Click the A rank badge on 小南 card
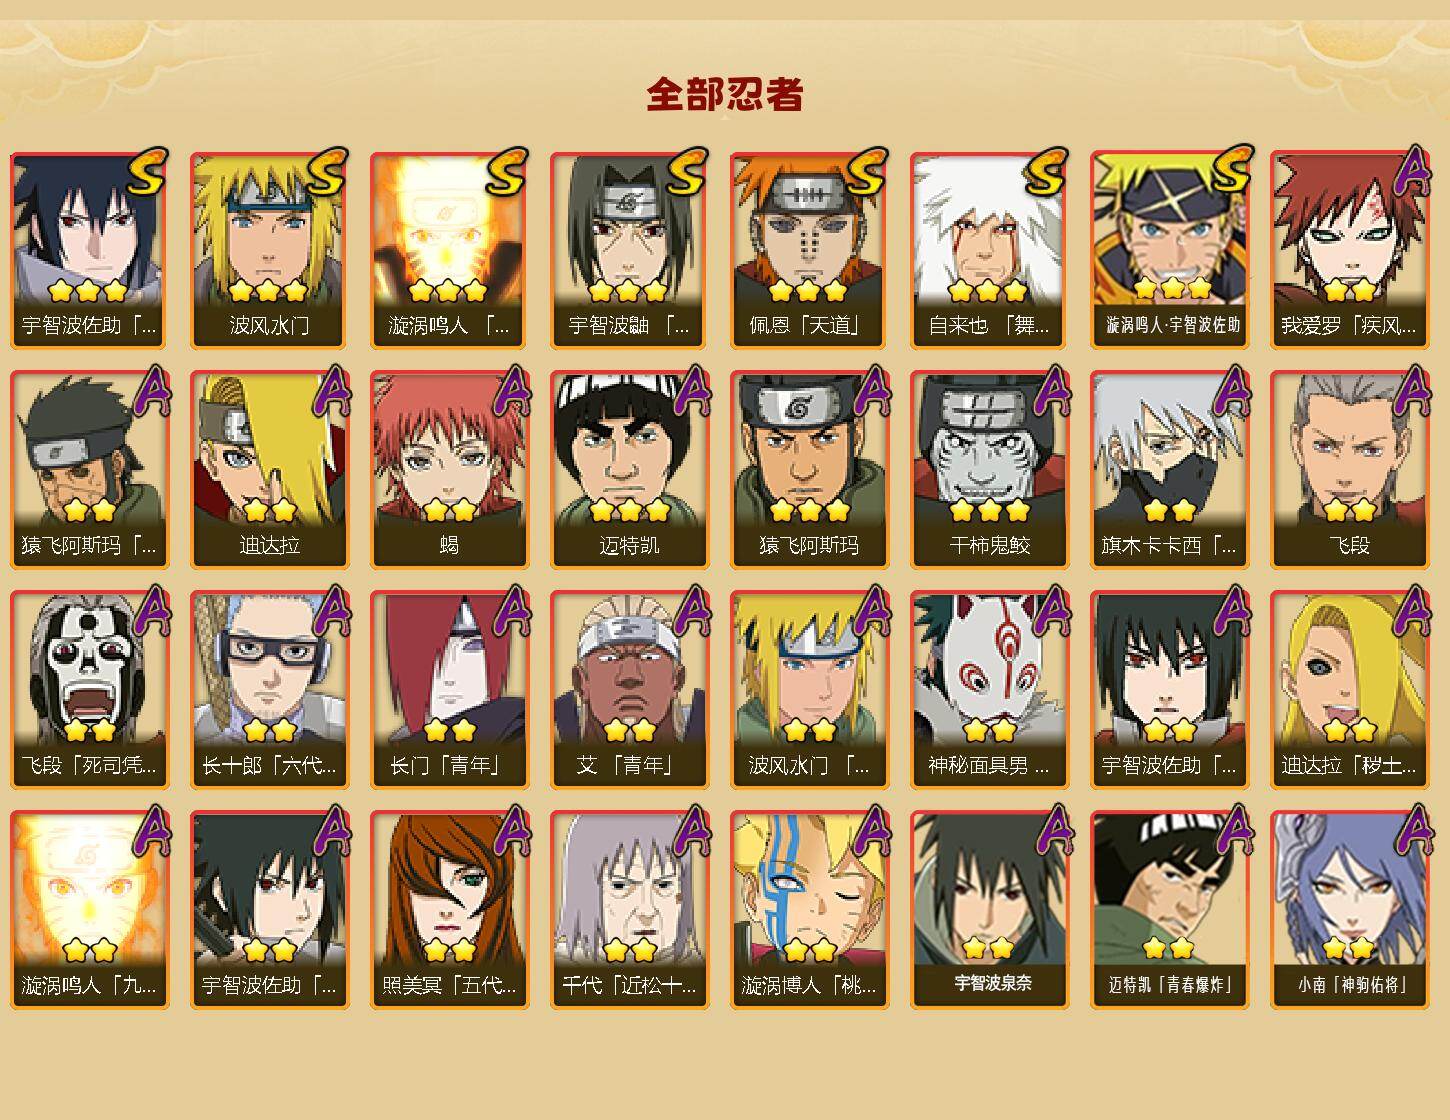The image size is (1450, 1120). coord(1411,831)
